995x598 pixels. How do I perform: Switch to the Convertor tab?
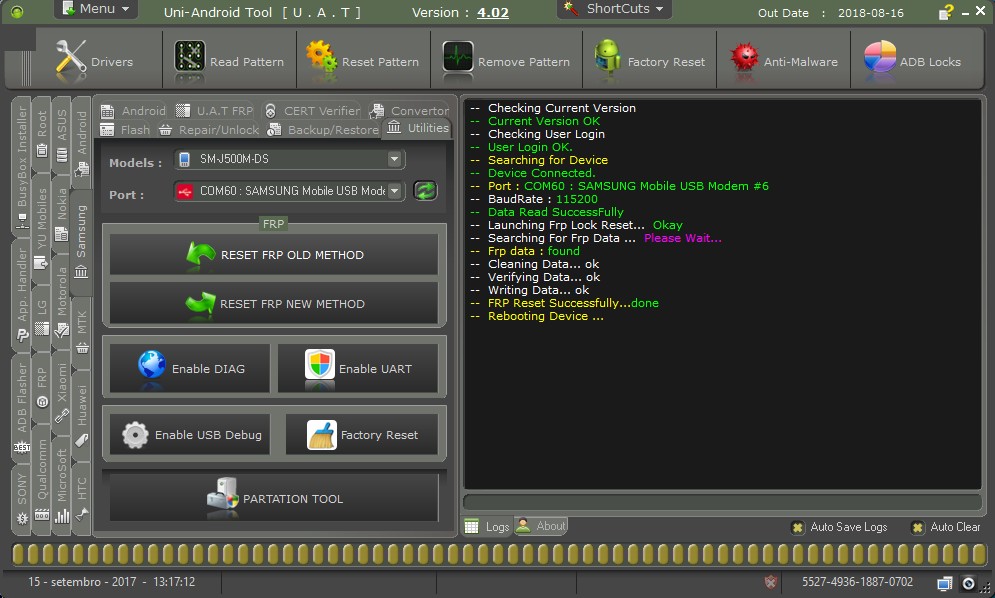click(x=409, y=110)
